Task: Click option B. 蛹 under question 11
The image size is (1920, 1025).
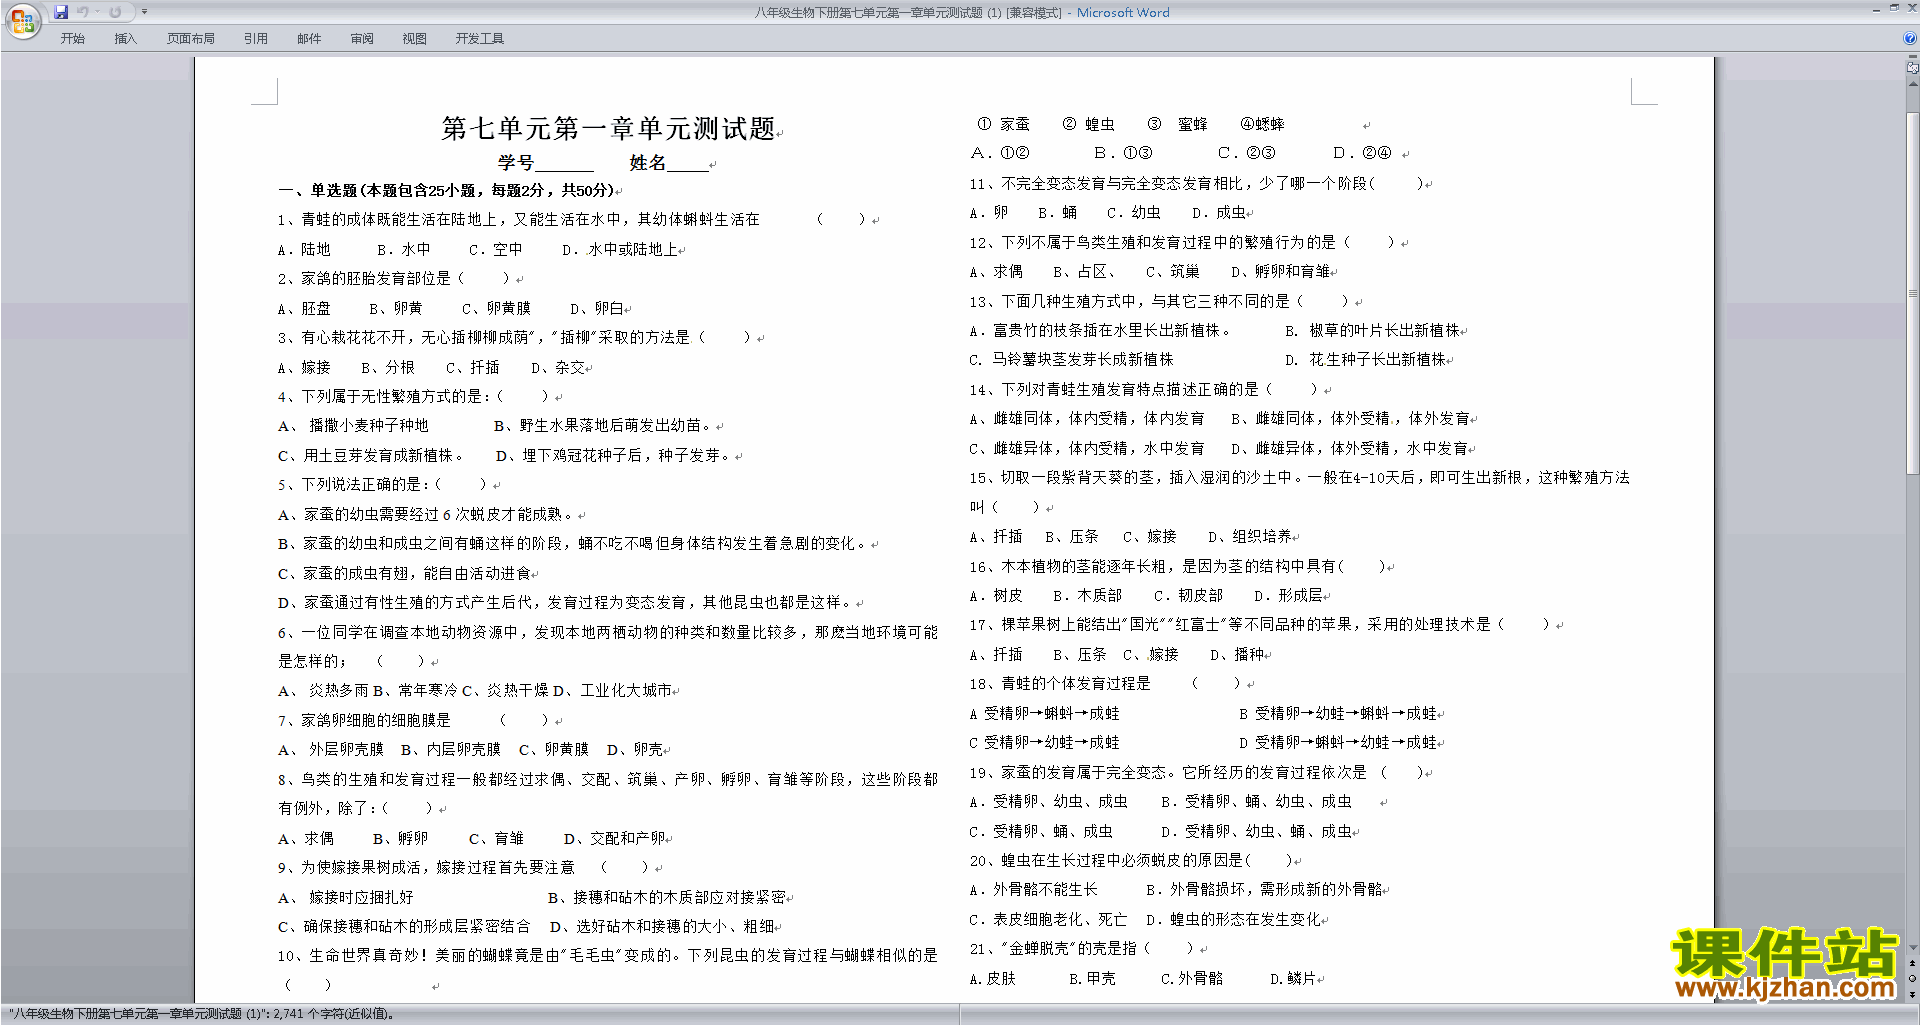Action: [1057, 213]
